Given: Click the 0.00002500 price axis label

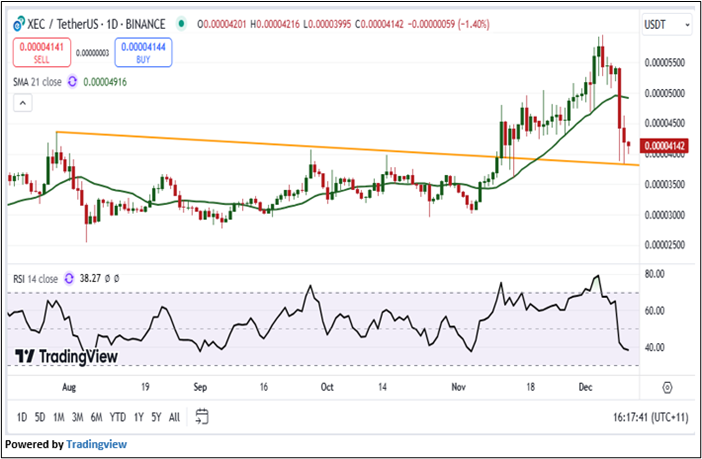Looking at the screenshot, I should pos(665,245).
